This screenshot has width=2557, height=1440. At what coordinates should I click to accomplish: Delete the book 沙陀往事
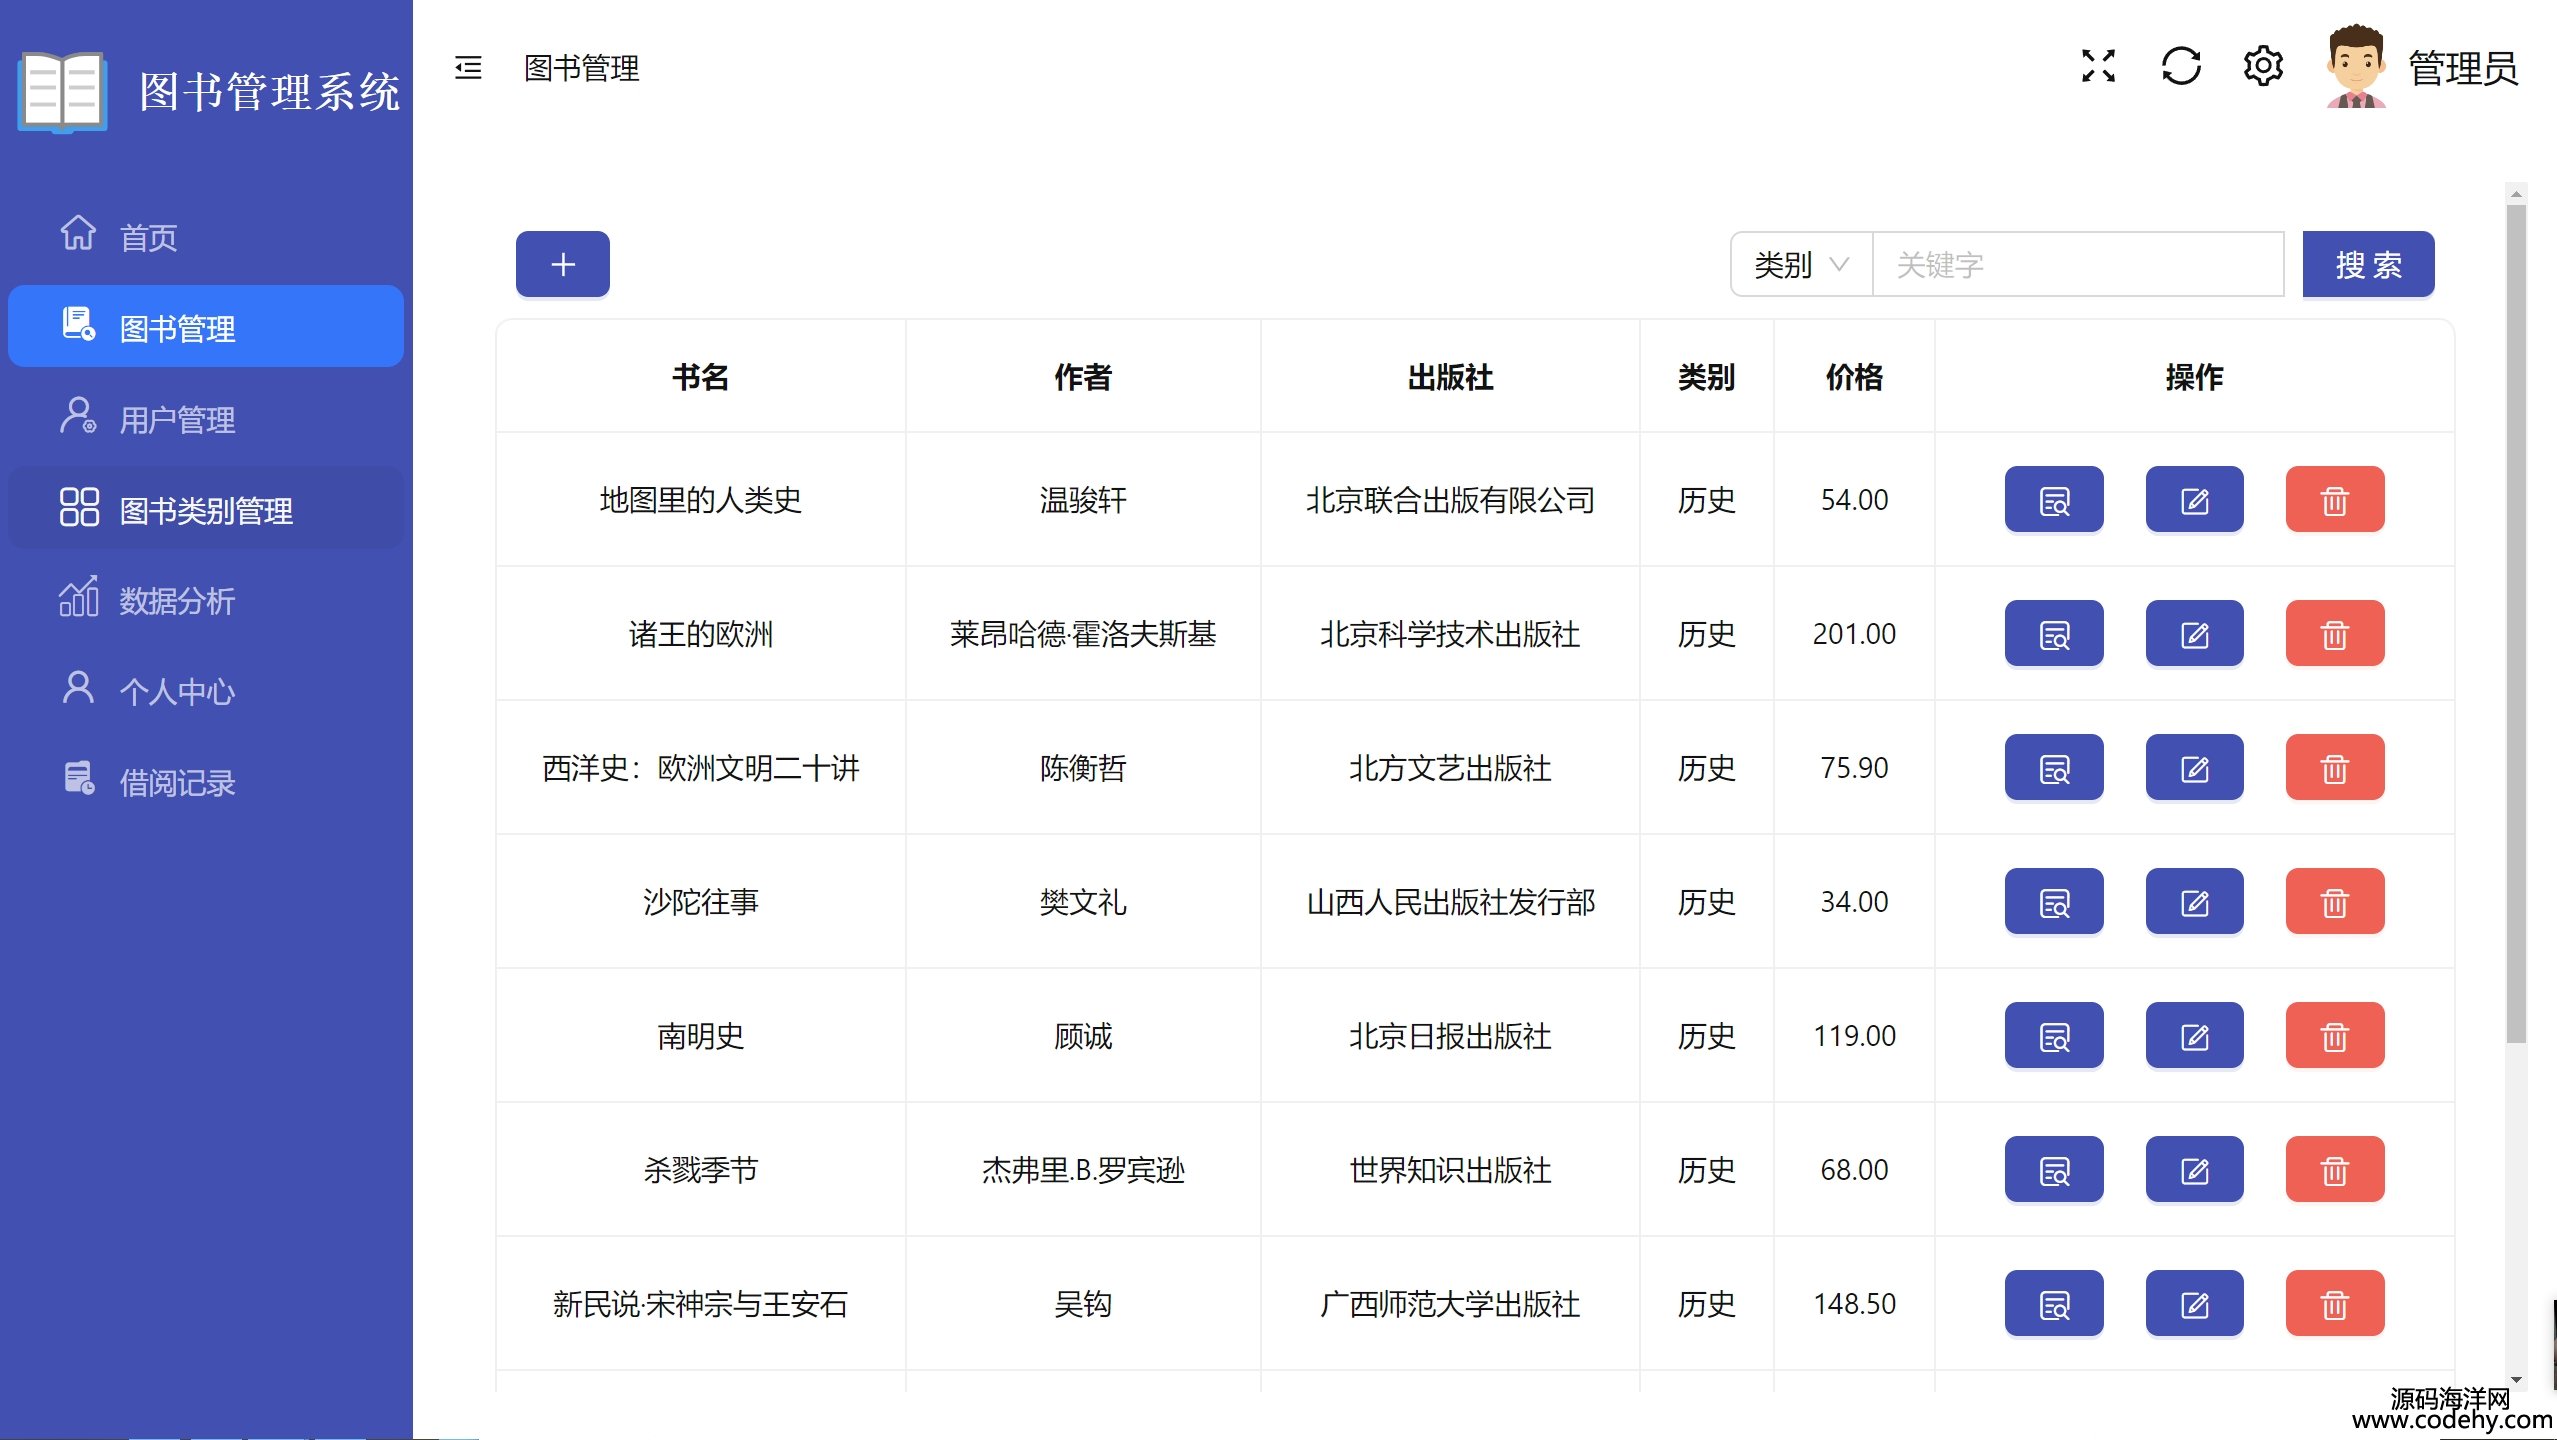coord(2335,901)
